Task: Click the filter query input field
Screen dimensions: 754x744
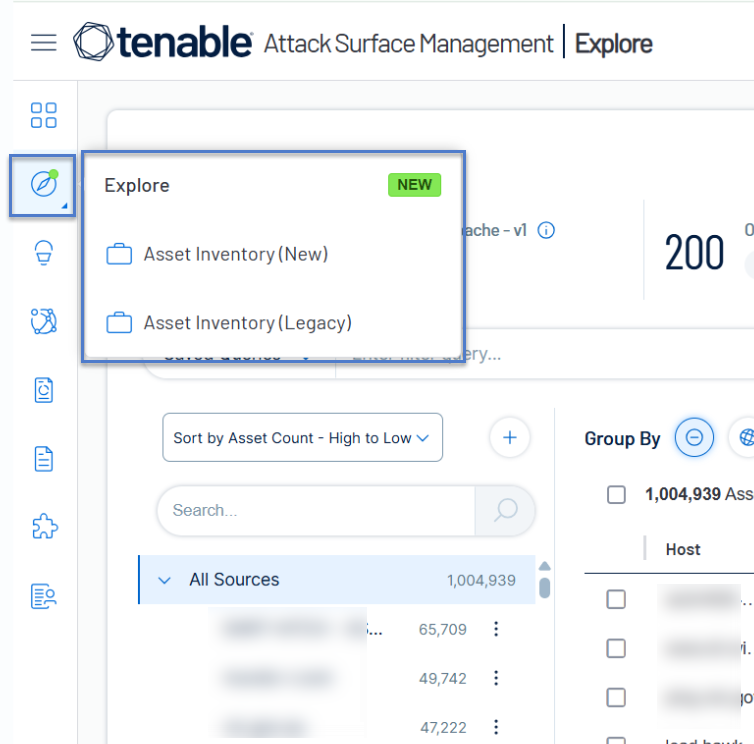Action: [543, 355]
